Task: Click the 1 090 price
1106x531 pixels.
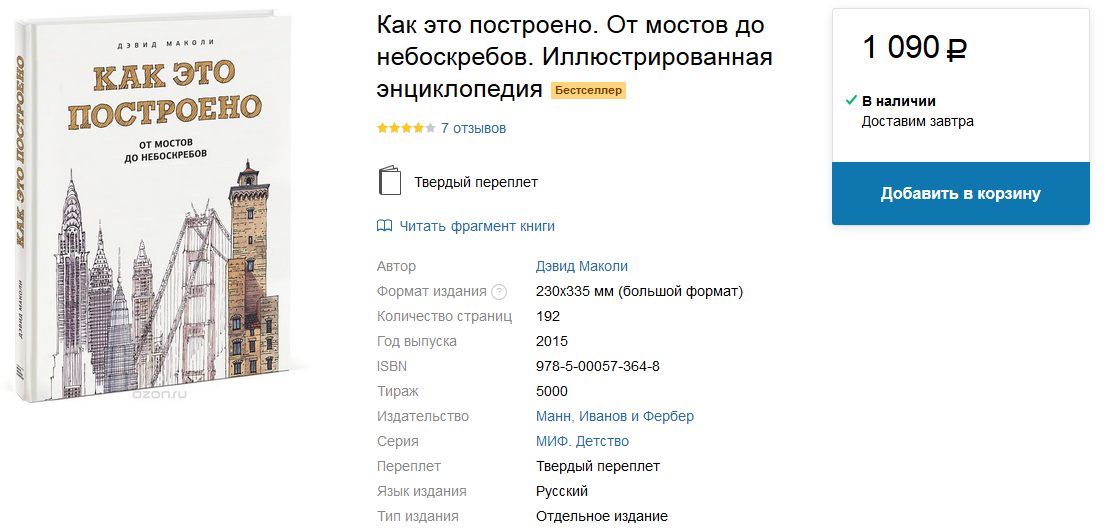Action: [901, 47]
